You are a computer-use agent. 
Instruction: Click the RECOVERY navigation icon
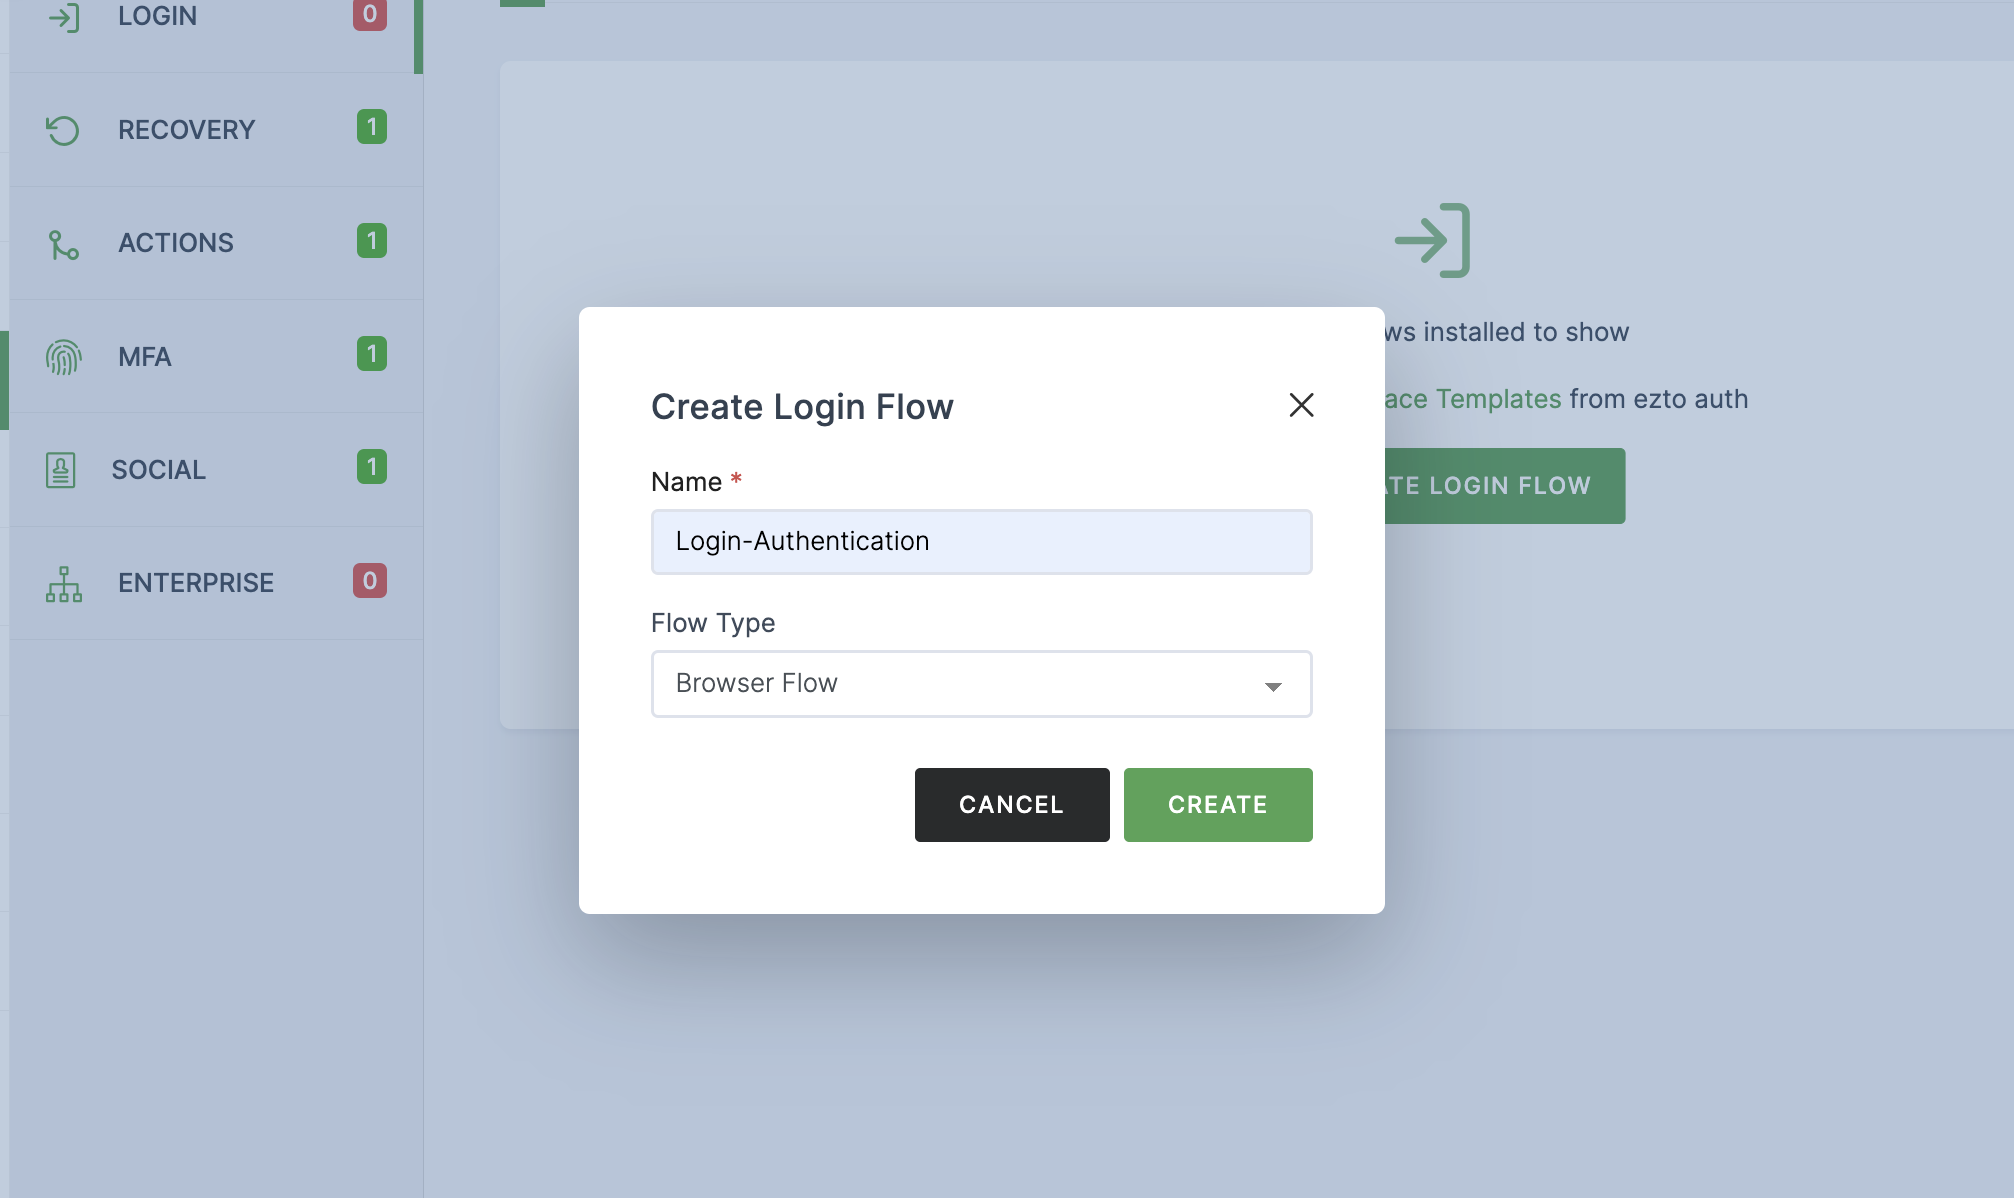pyautogui.click(x=63, y=128)
